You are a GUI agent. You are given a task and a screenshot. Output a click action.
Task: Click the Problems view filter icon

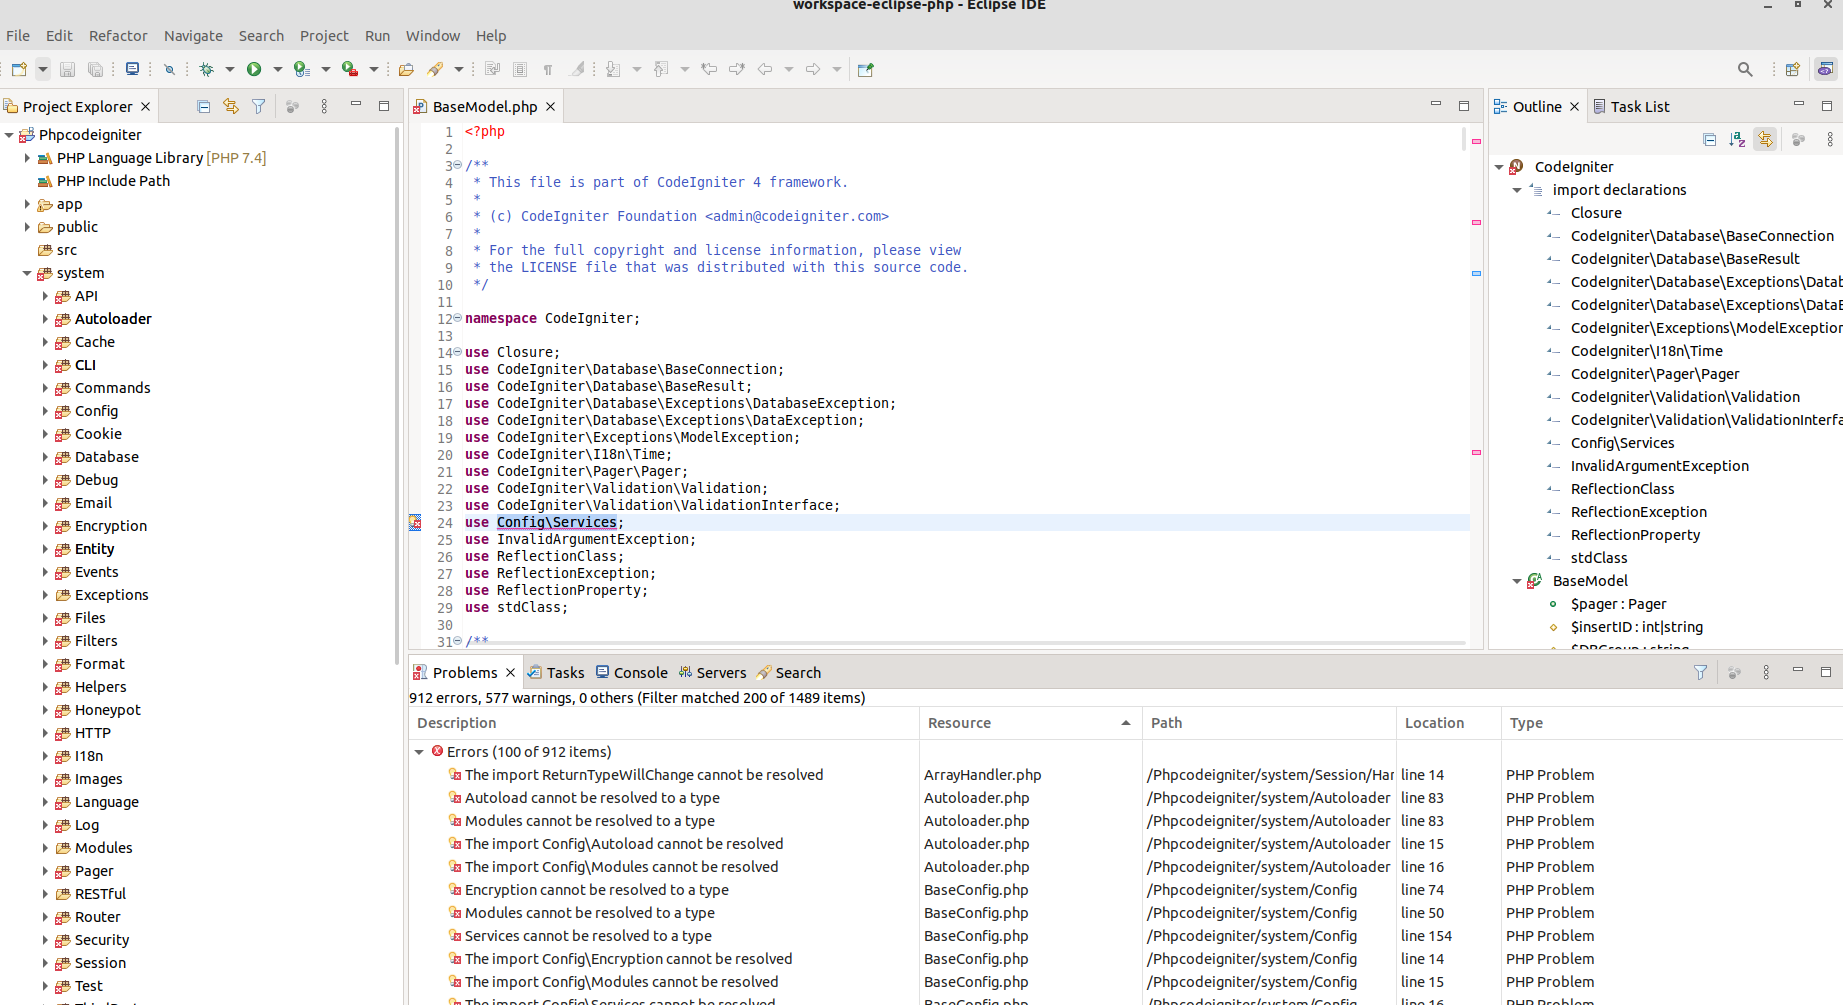(1700, 672)
